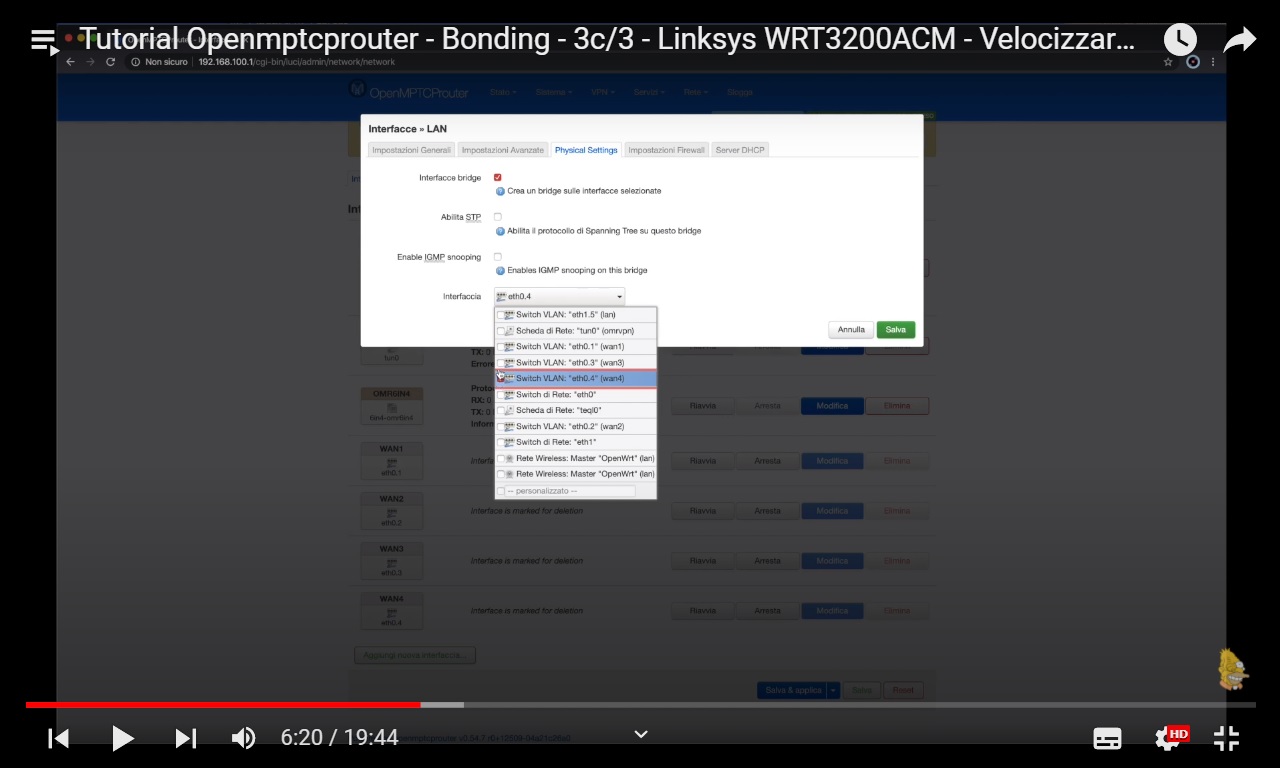Open YouTube subtitles/captions icon

[x=1107, y=738]
